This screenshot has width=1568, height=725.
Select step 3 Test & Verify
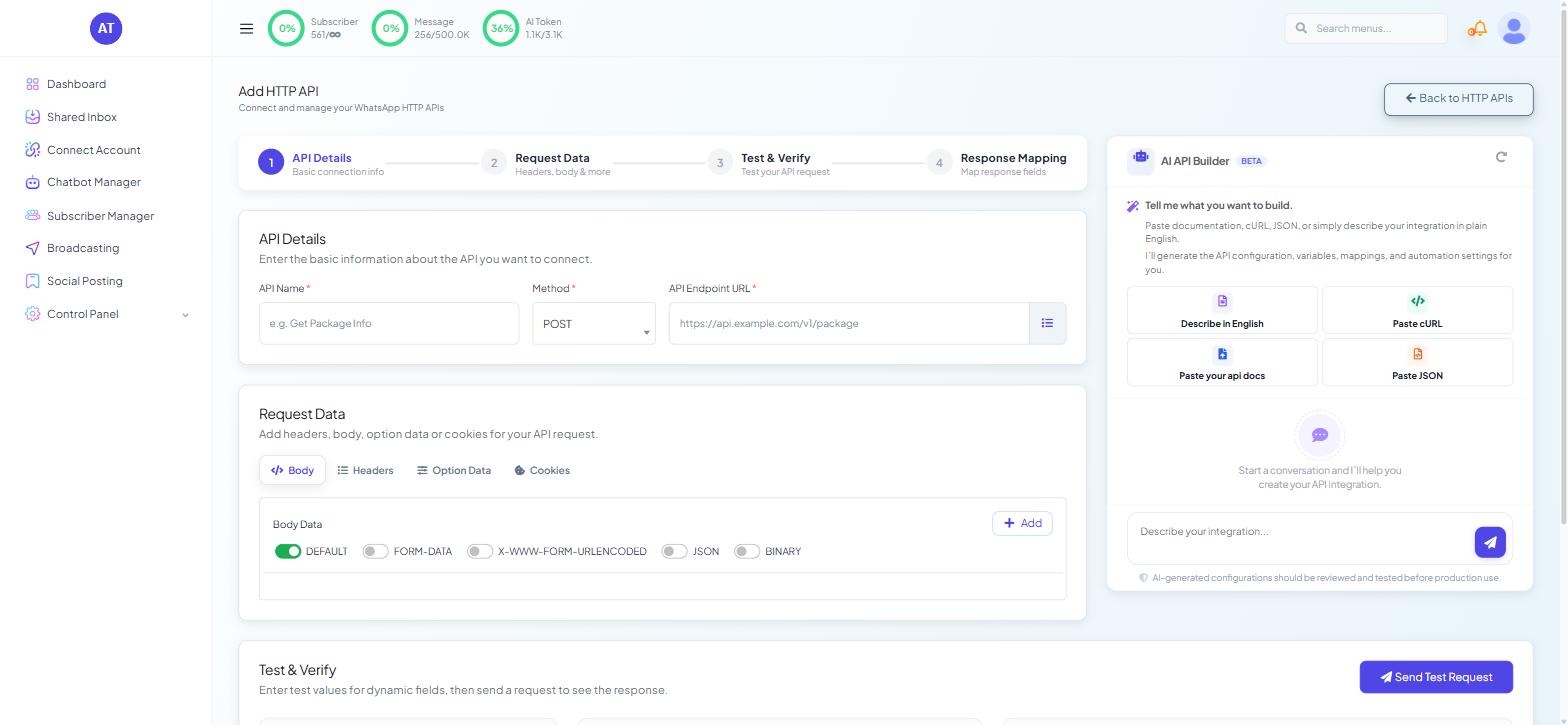(769, 163)
